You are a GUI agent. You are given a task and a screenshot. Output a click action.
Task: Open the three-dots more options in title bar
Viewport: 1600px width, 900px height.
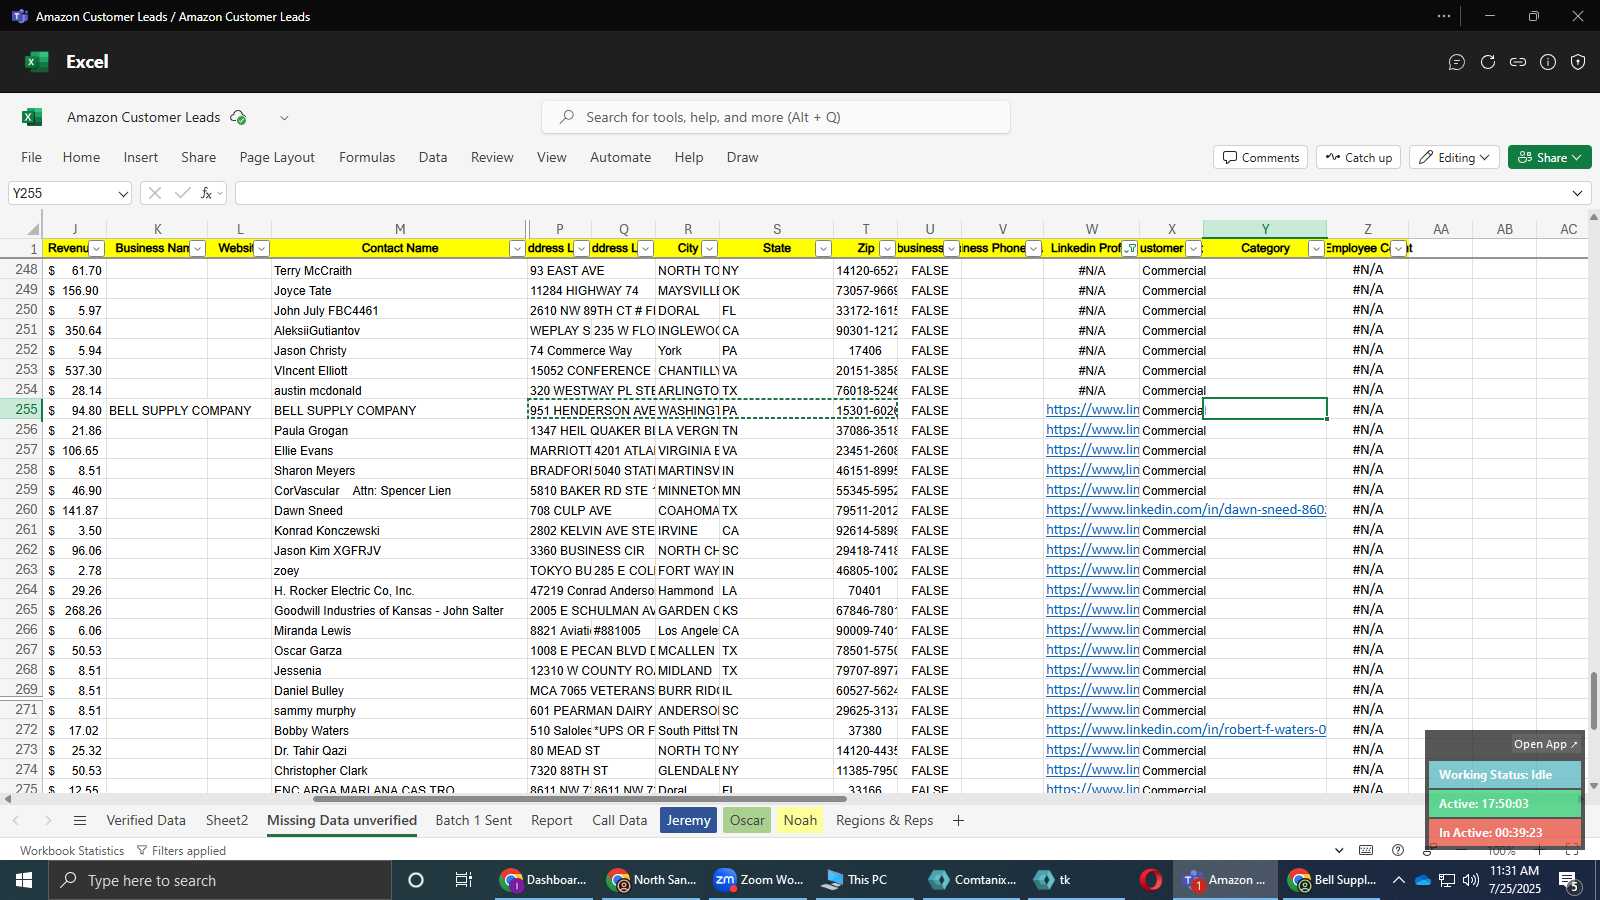click(x=1444, y=16)
